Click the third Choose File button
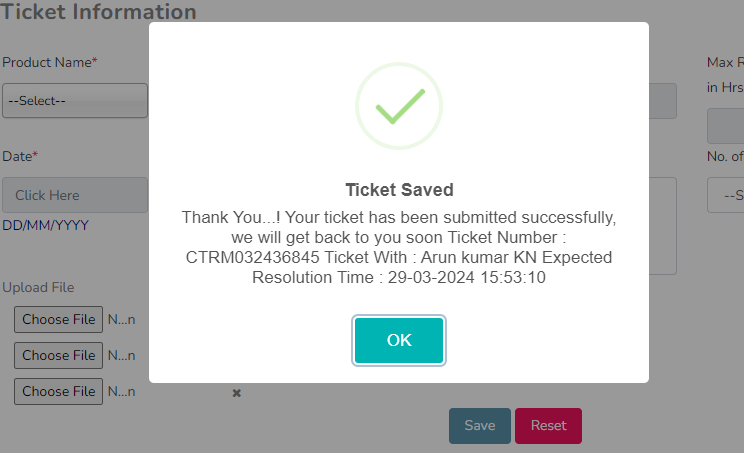Screen dimensions: 744x453 (x=58, y=391)
